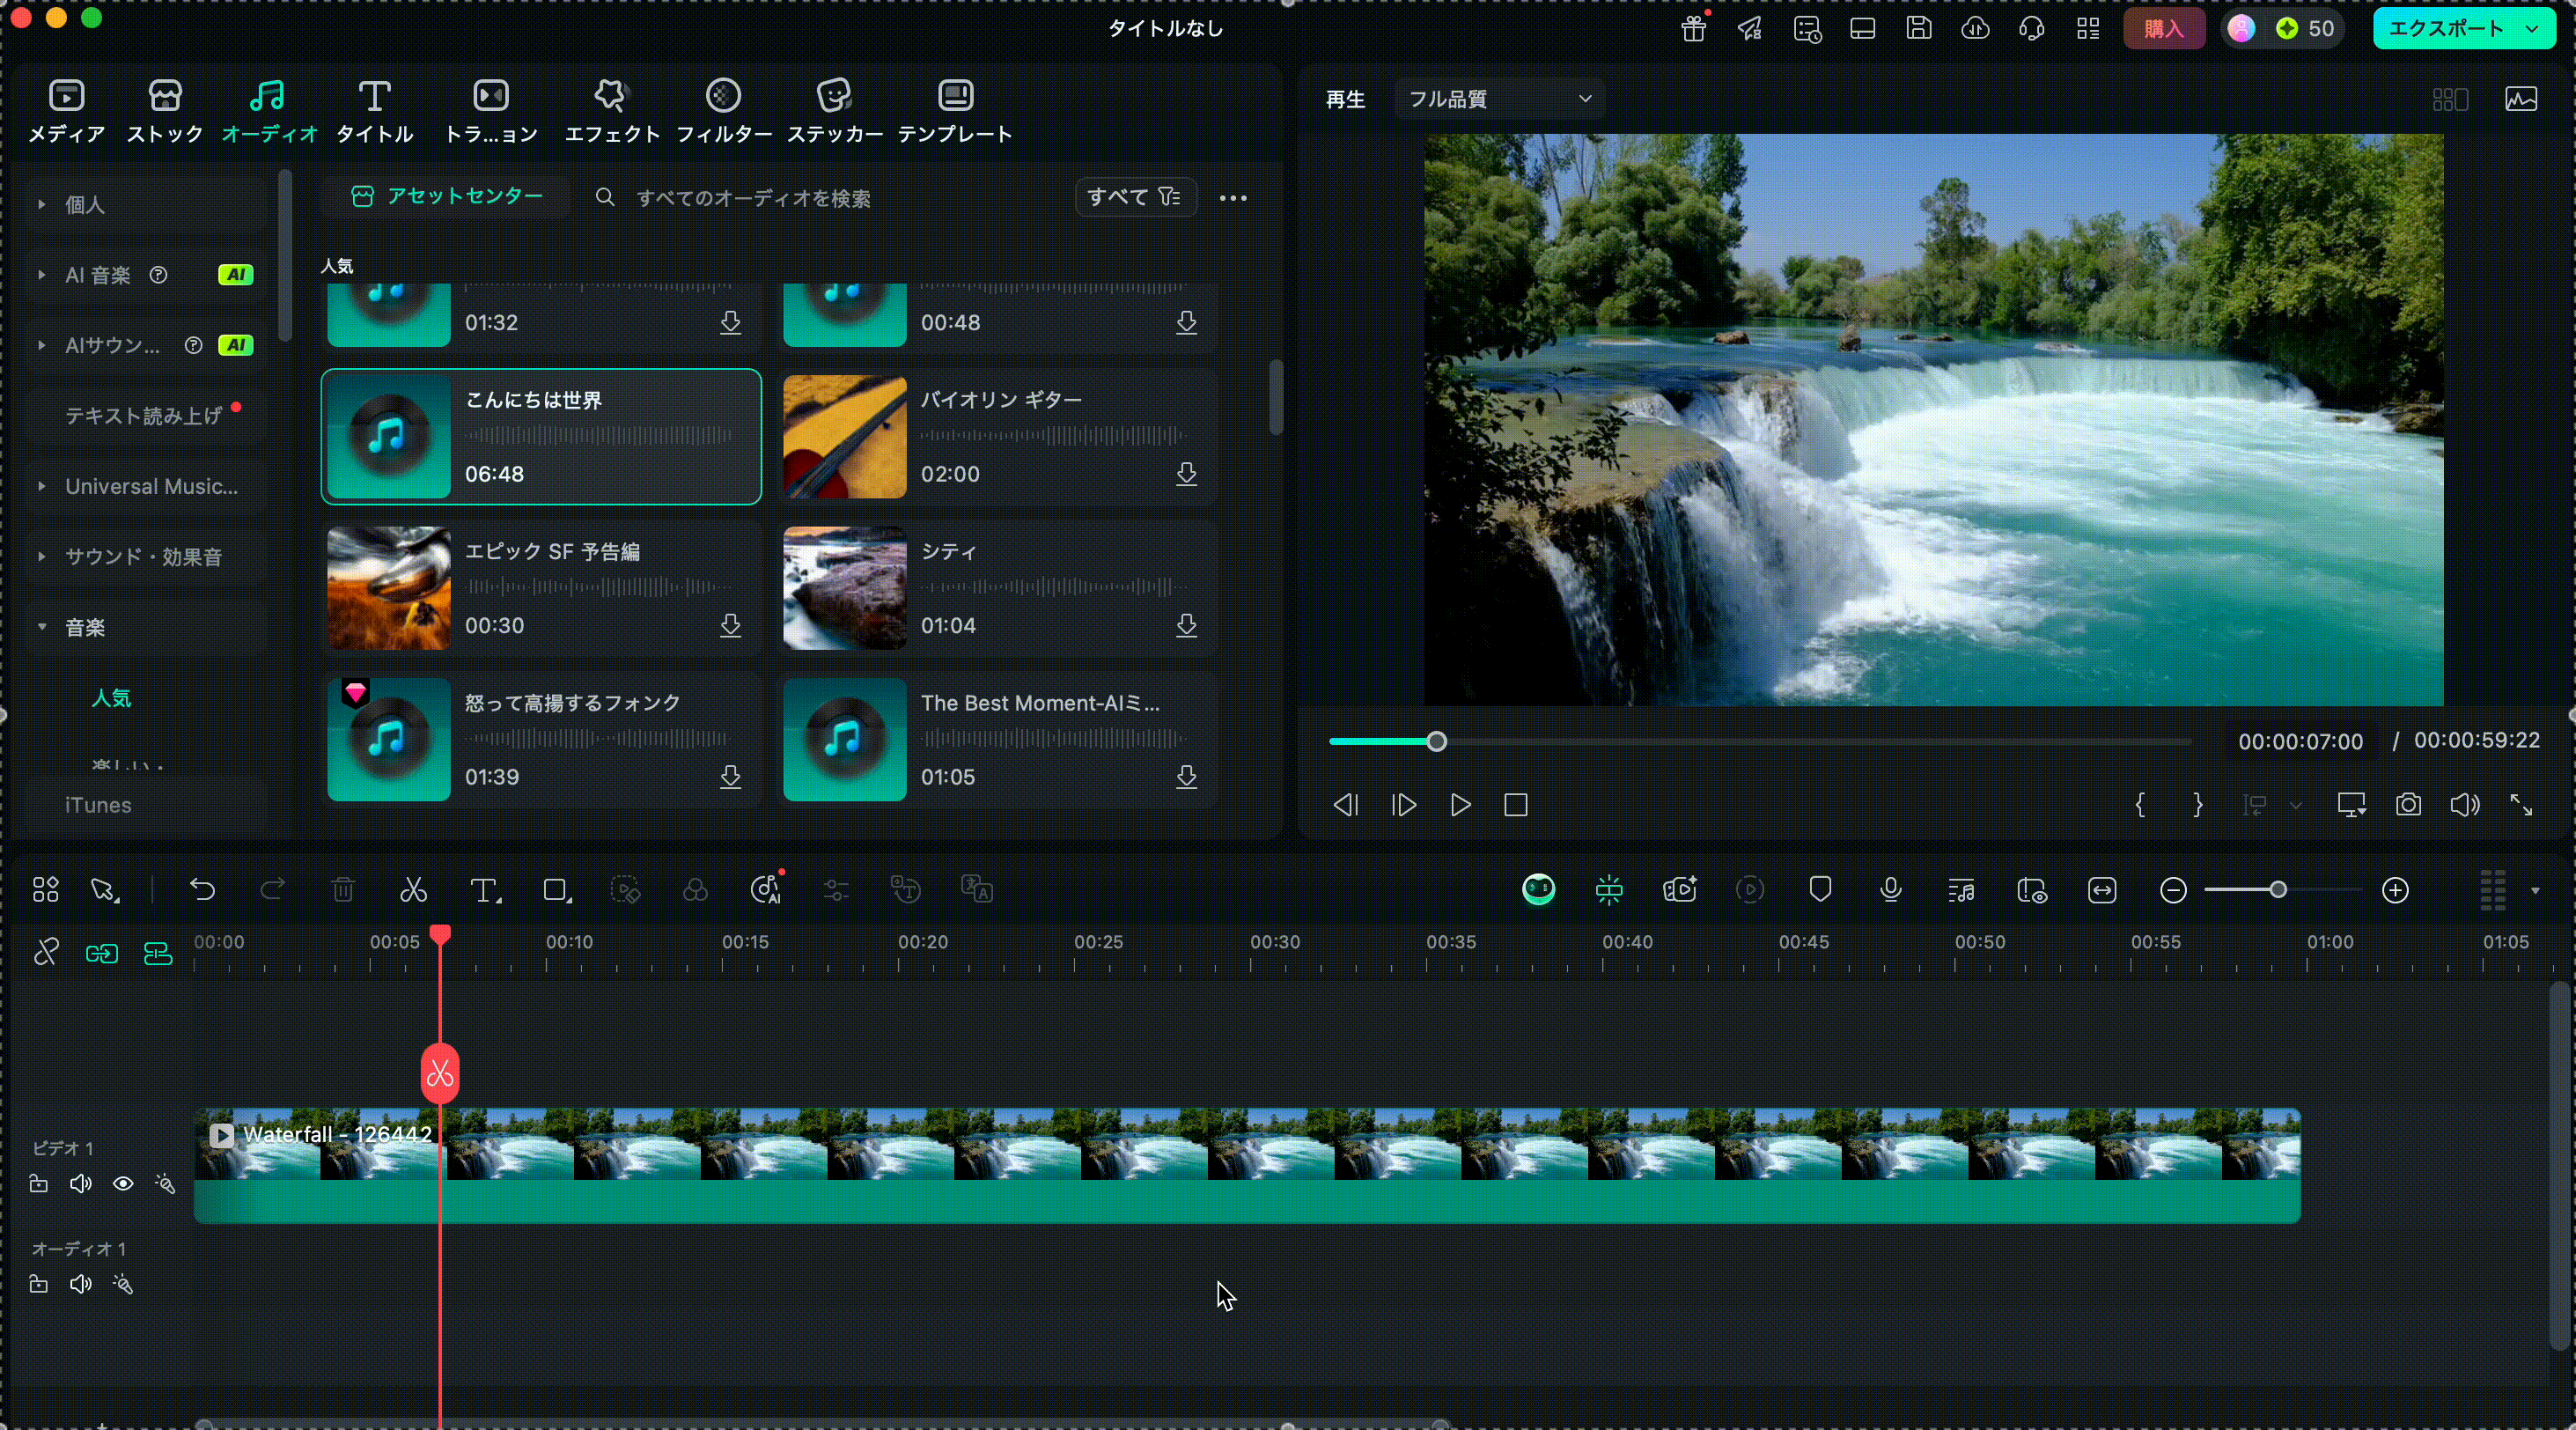Image resolution: width=2576 pixels, height=1430 pixels.
Task: Open the すべて filter dropdown
Action: (x=1135, y=197)
